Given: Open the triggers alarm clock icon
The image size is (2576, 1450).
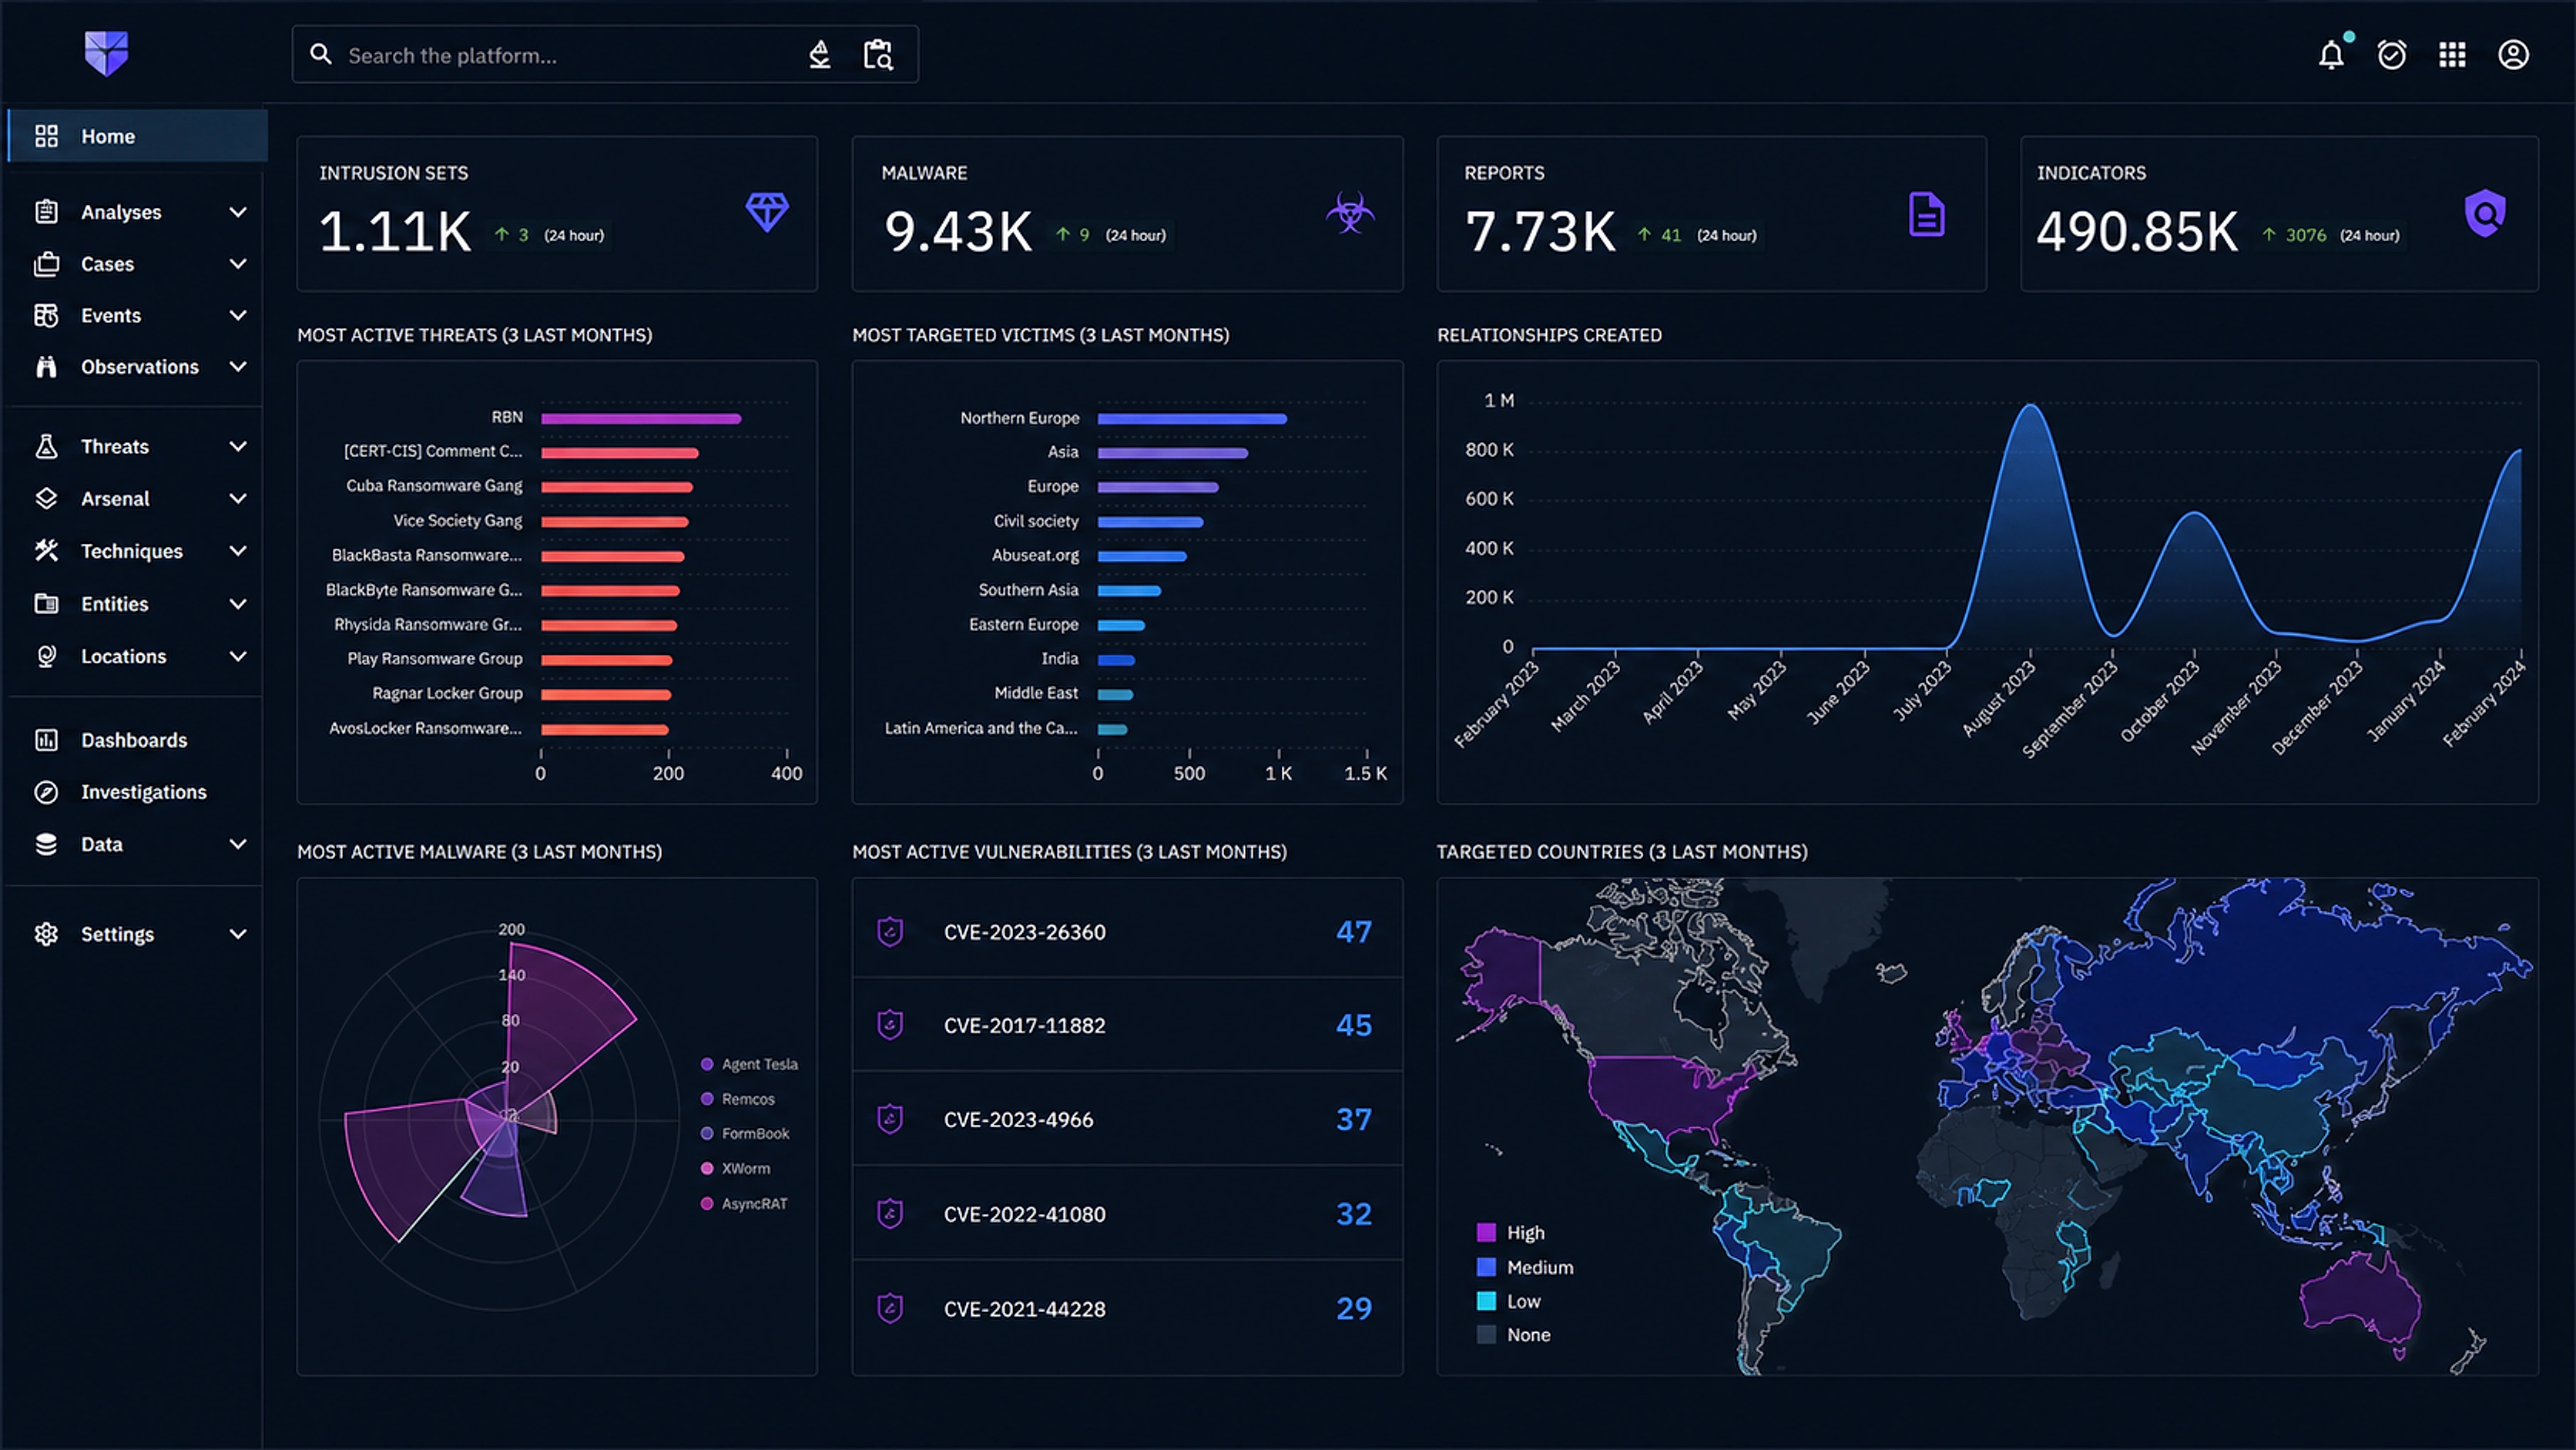Looking at the screenshot, I should tap(2392, 54).
